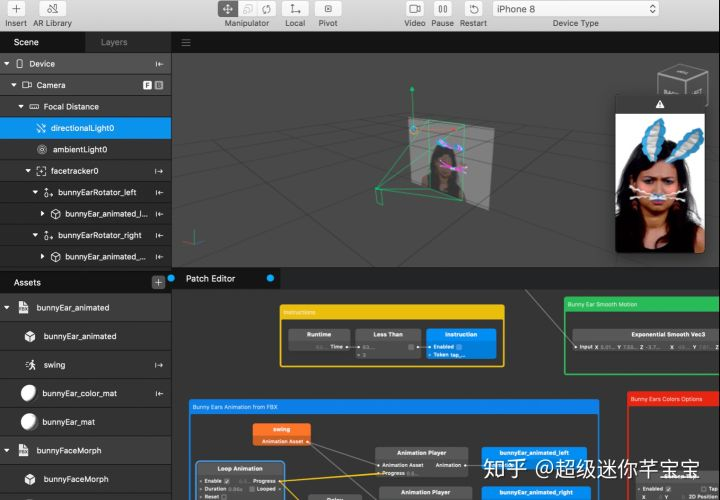Viewport: 720px width, 500px height.
Task: Toggle Enable checkbox in Loop Animation patch
Action: [x=227, y=481]
